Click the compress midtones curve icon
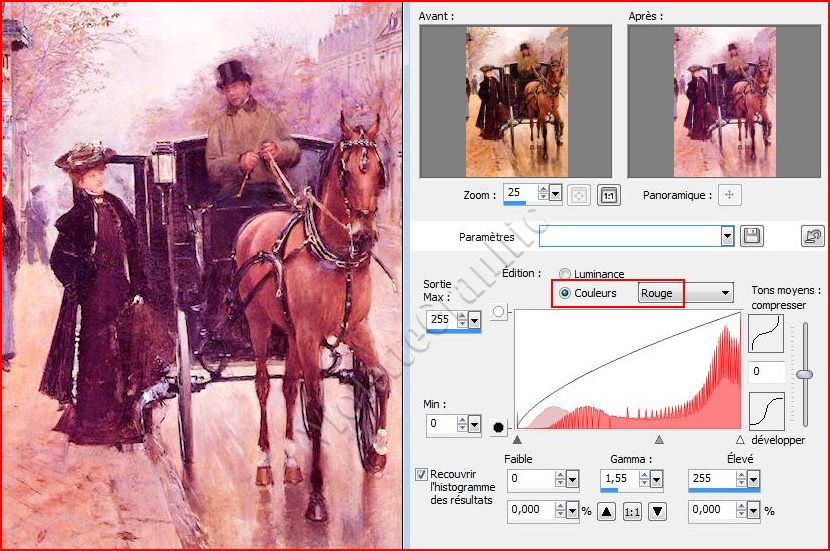 coord(765,334)
